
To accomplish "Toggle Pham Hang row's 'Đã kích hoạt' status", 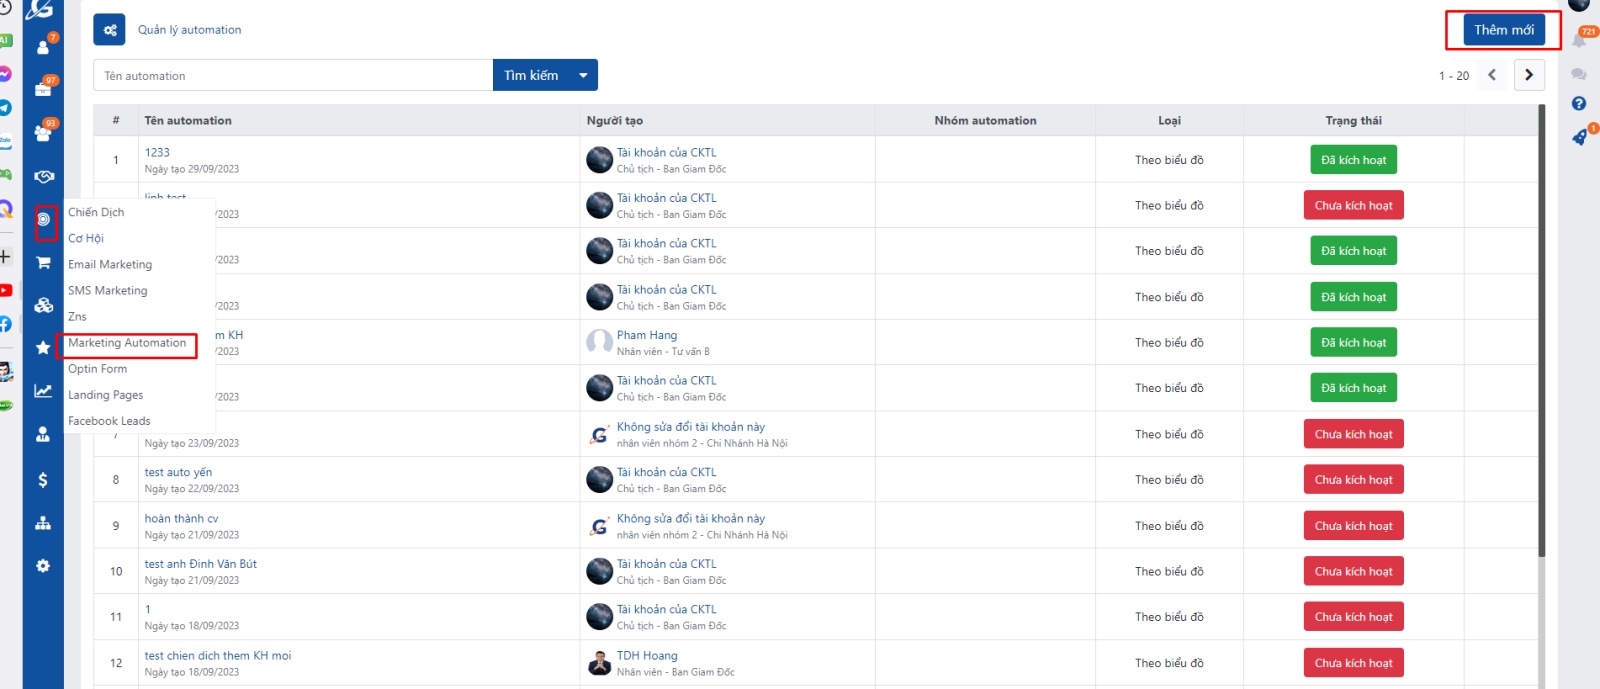I will point(1353,343).
